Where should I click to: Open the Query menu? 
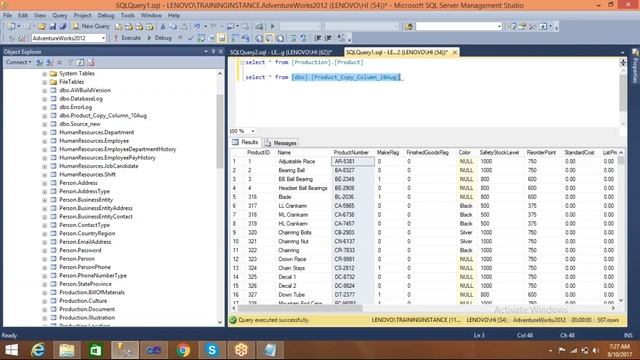click(60, 15)
